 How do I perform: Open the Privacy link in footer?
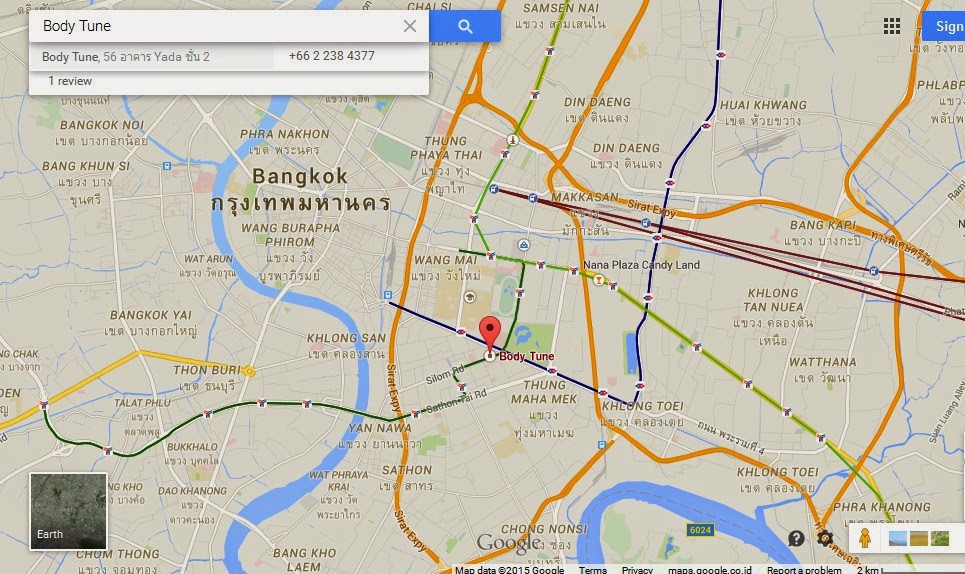[x=637, y=570]
